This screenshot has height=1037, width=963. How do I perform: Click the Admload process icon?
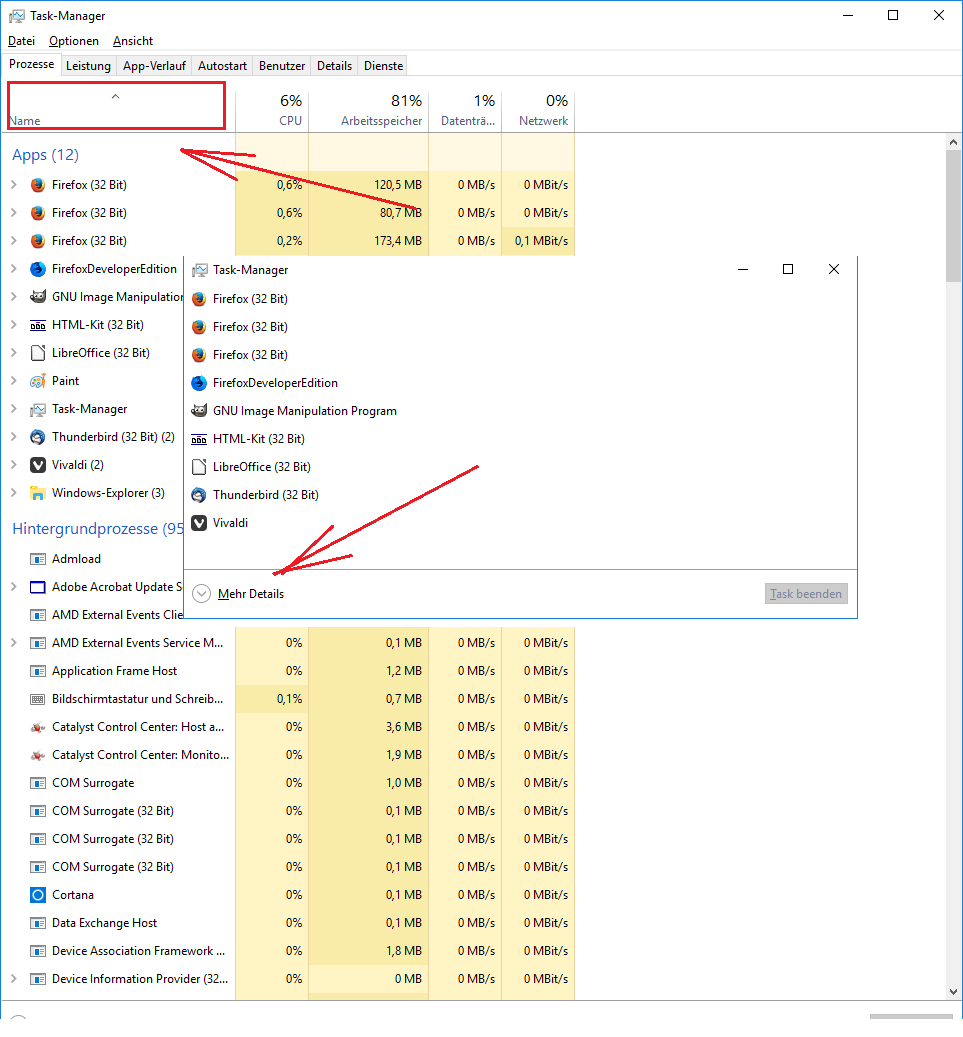[x=38, y=559]
